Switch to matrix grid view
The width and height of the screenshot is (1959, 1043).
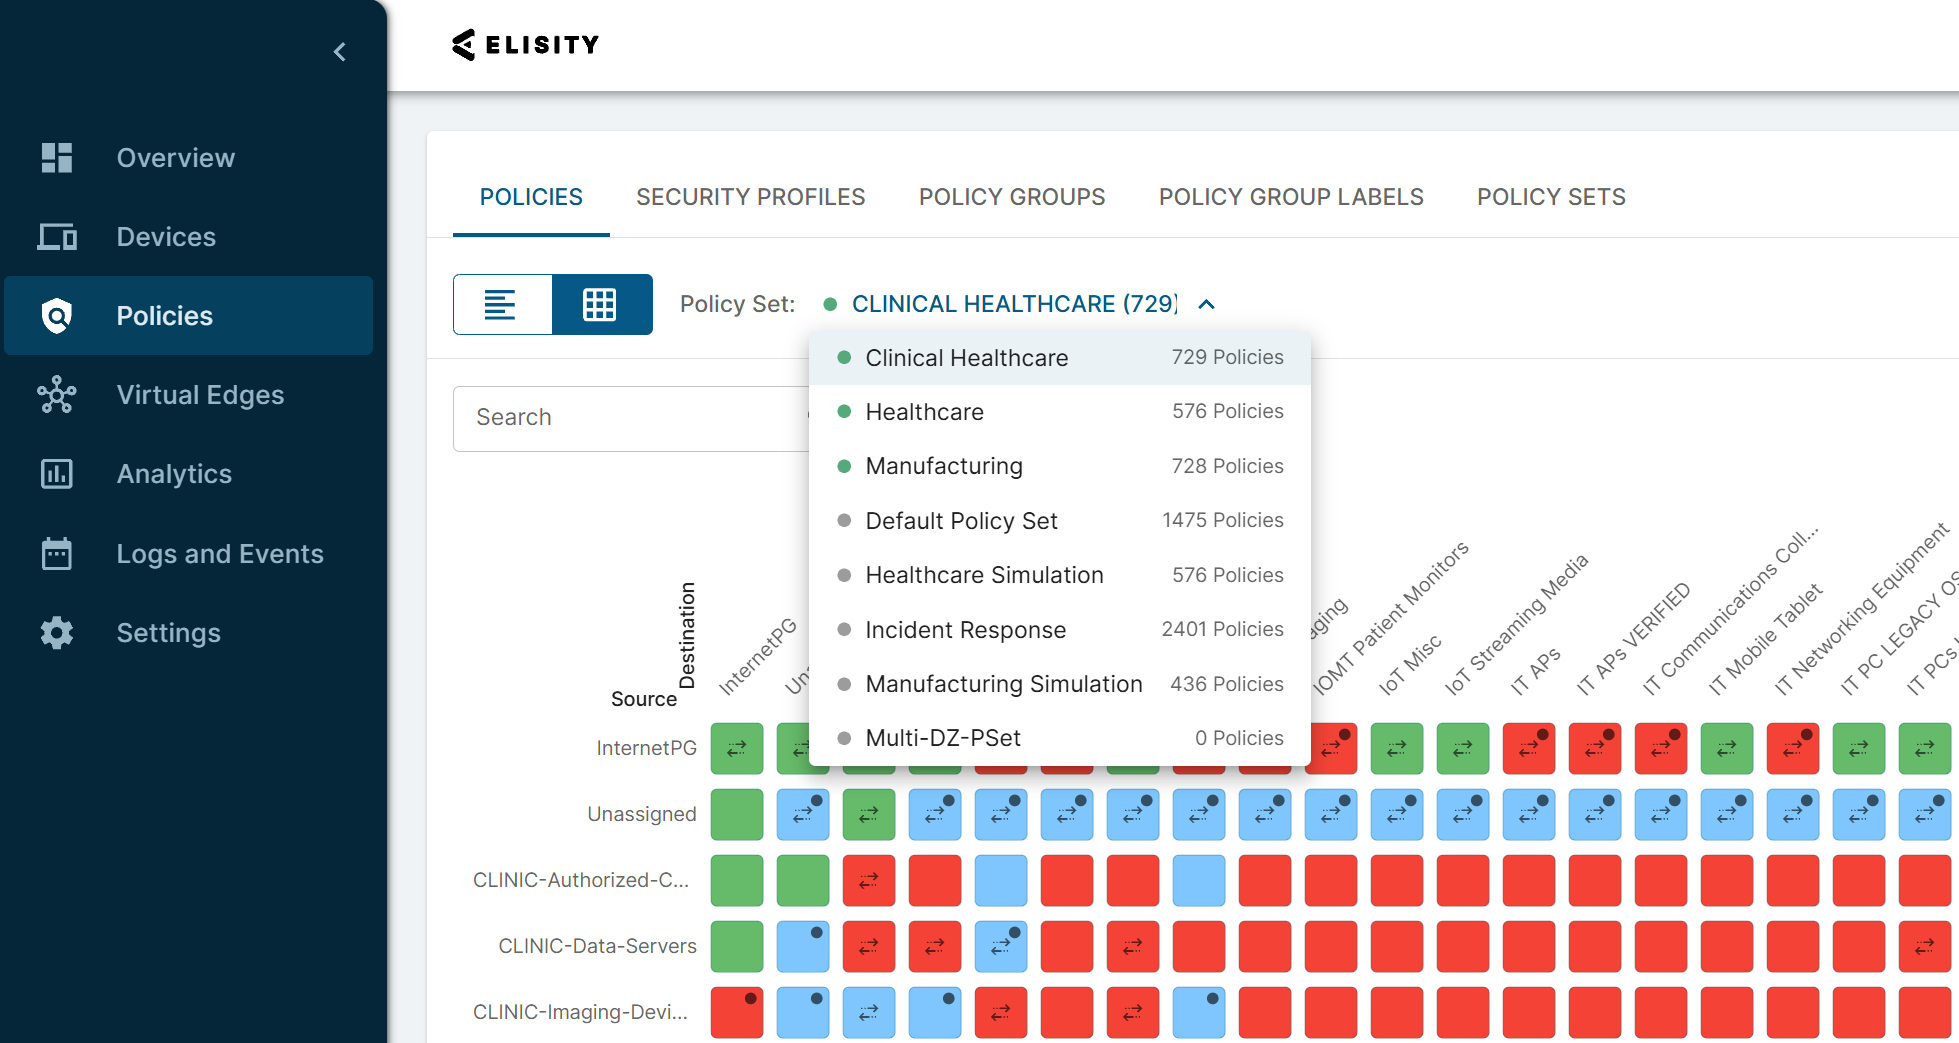point(600,304)
